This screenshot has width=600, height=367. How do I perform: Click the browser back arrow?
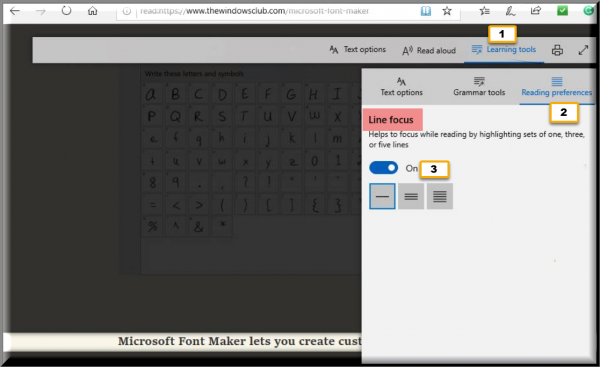[x=15, y=11]
